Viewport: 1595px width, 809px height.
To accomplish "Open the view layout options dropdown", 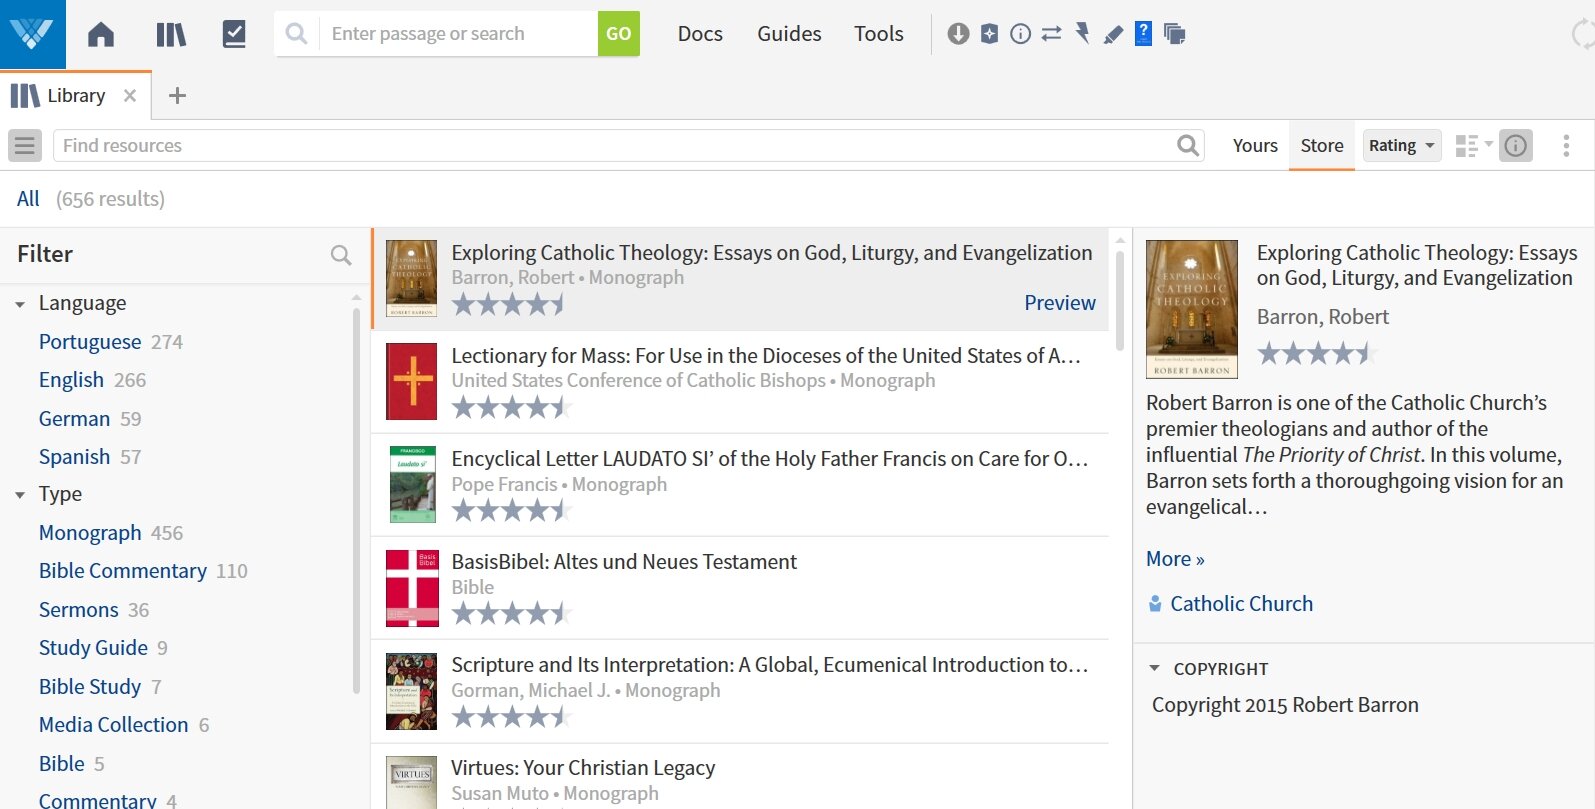I will (1473, 146).
